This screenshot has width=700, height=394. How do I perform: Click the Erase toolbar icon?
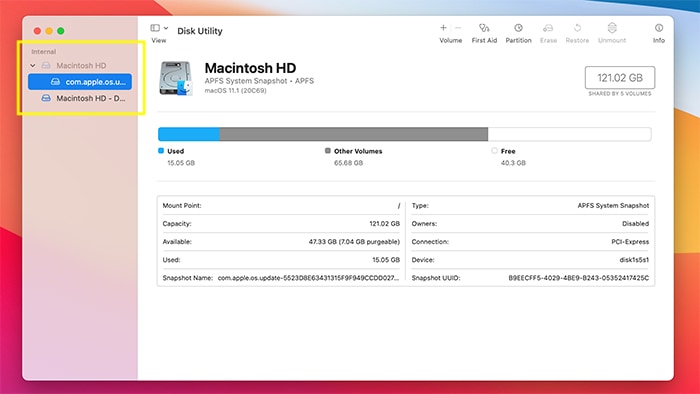[548, 28]
